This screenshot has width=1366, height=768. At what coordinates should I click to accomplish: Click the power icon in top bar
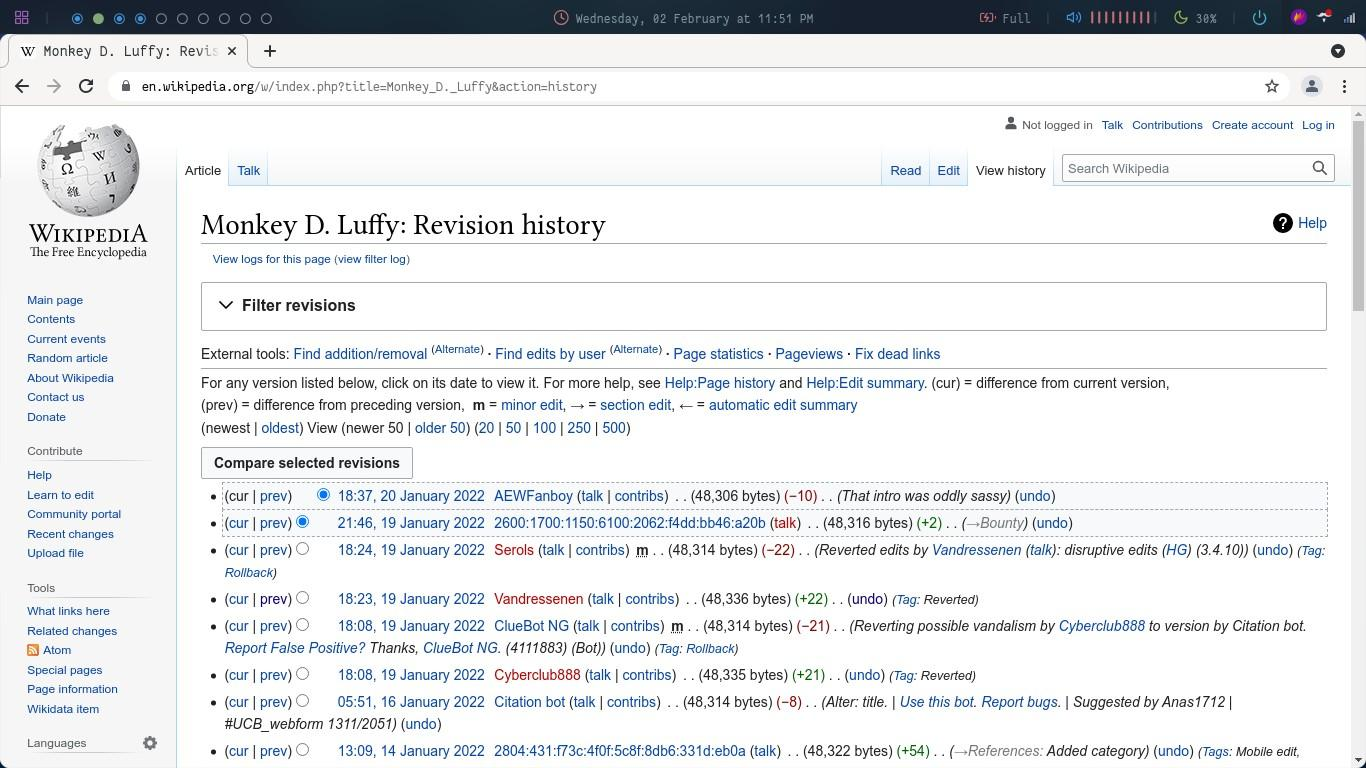tap(1259, 18)
